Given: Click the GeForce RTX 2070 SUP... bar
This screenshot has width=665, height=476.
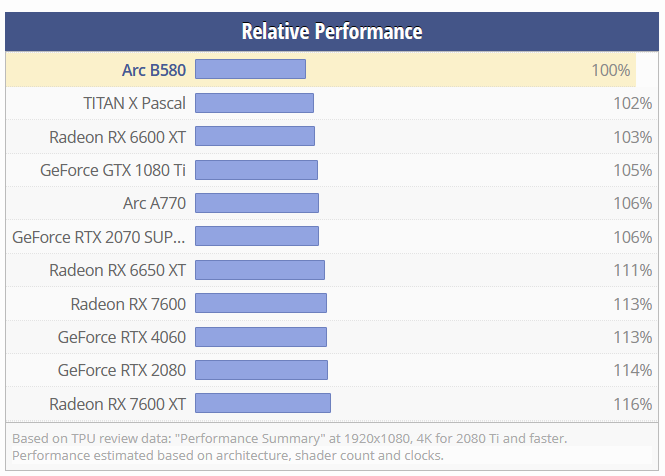Looking at the screenshot, I should coord(257,236).
